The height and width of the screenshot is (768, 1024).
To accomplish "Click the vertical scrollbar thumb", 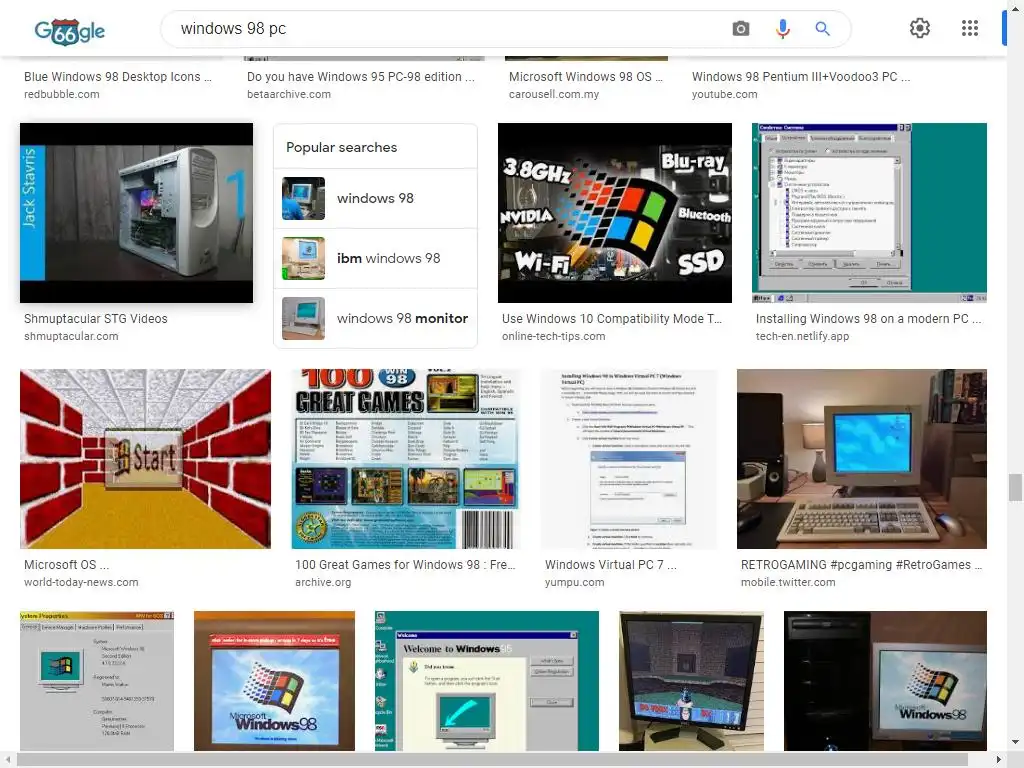I will pos(1015,487).
